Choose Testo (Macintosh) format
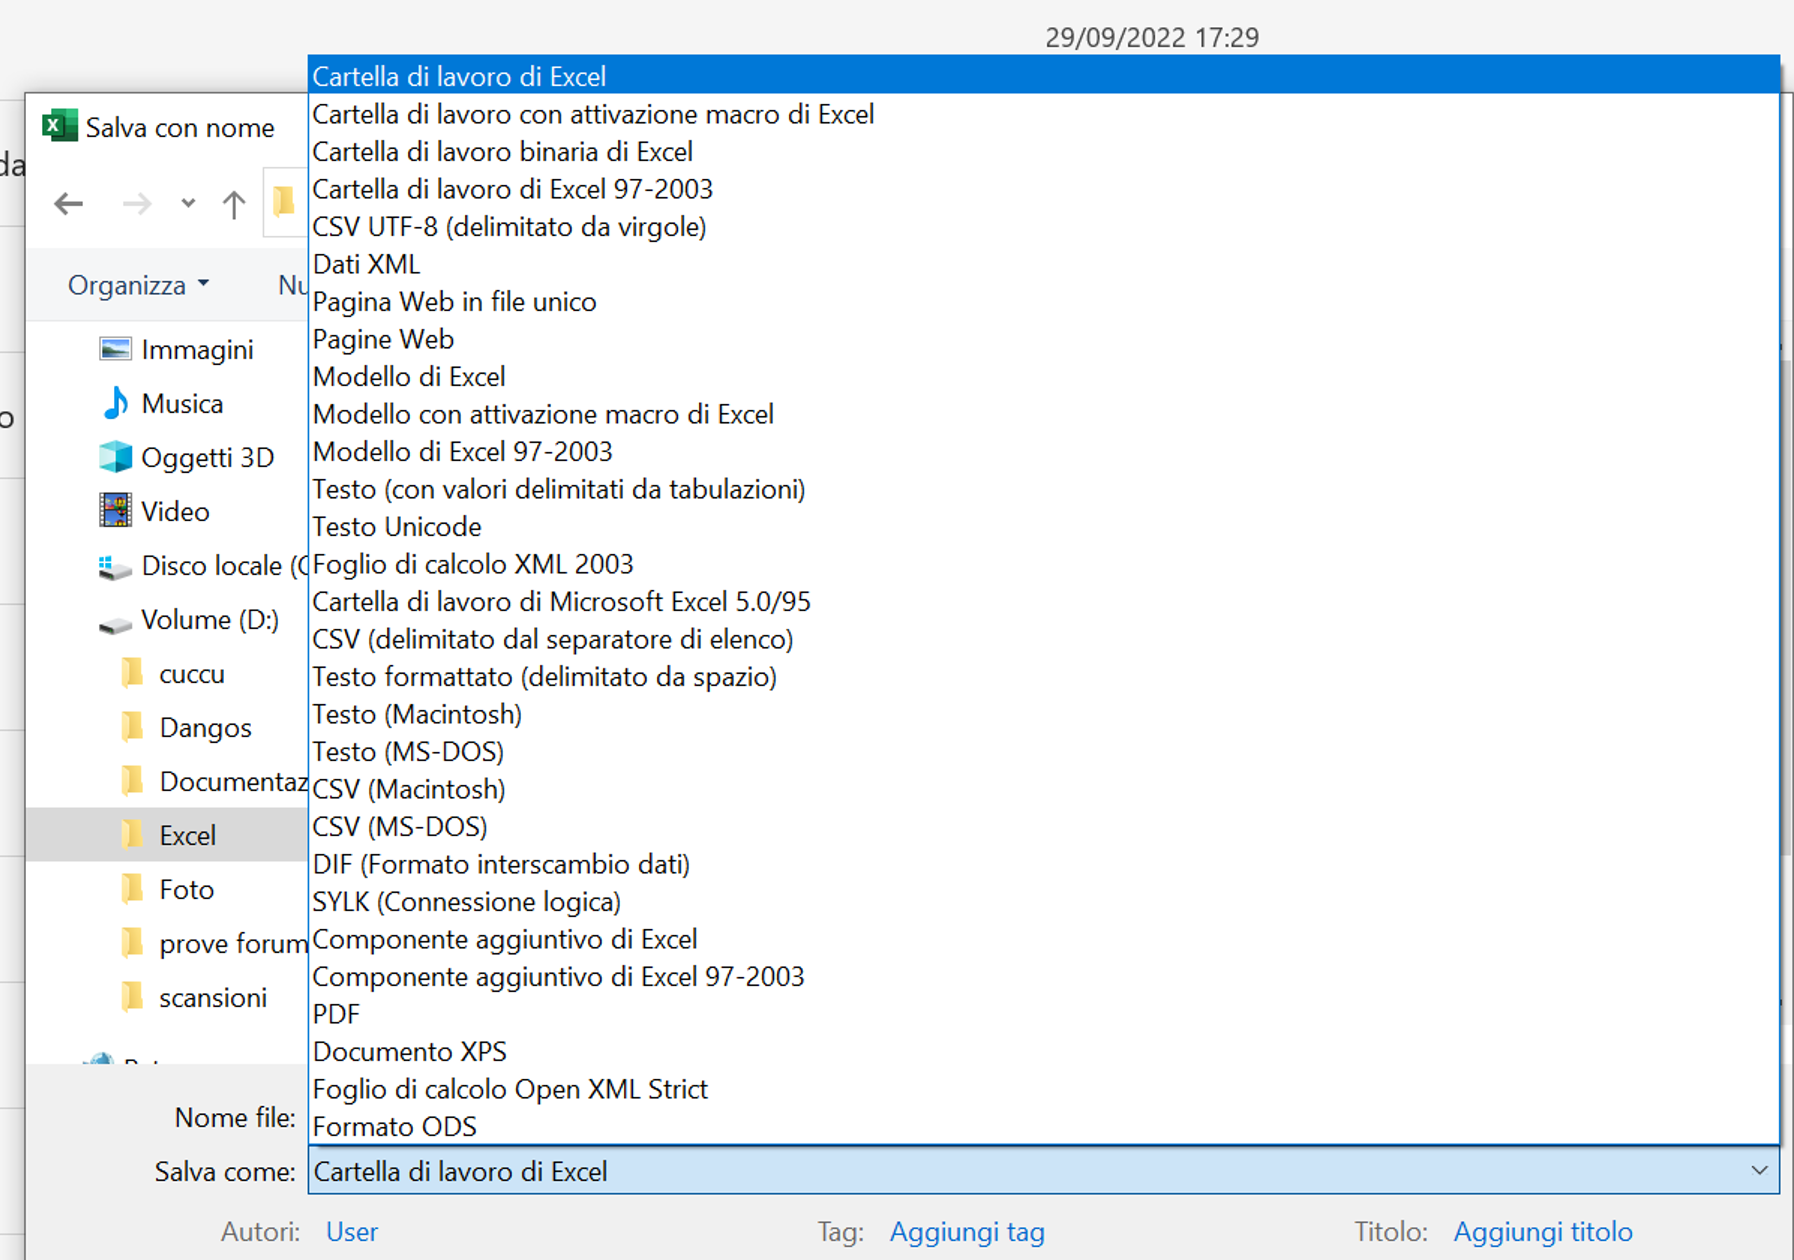1794x1260 pixels. (1044, 714)
